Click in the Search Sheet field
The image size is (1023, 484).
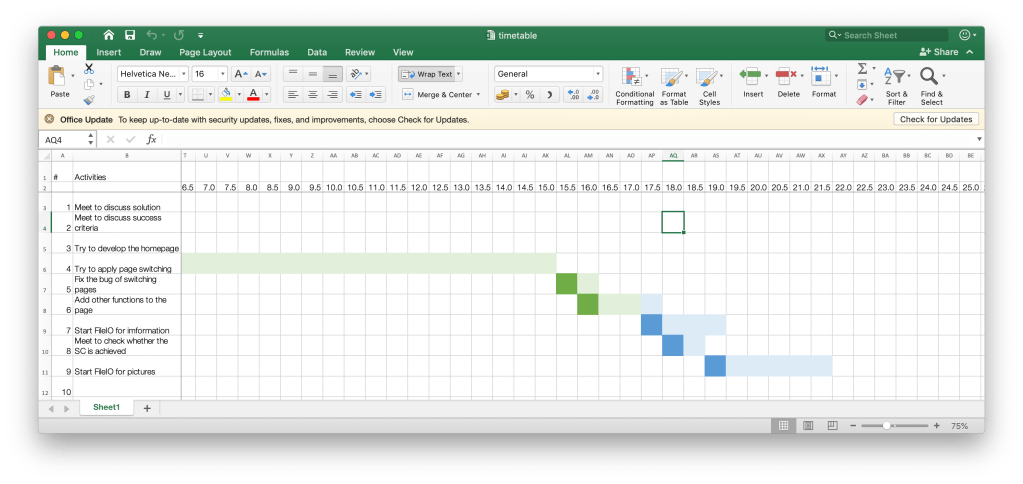892,35
